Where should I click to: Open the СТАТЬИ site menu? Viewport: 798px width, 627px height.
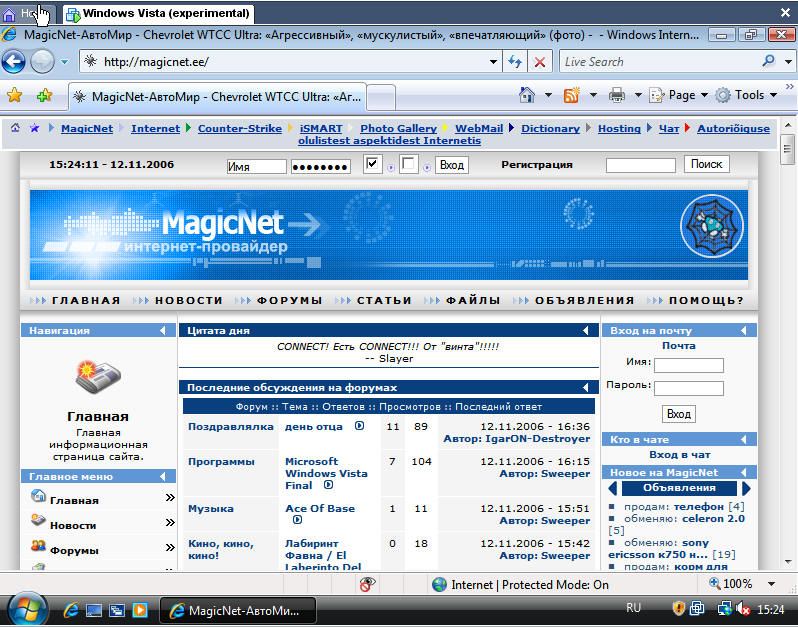(x=384, y=300)
